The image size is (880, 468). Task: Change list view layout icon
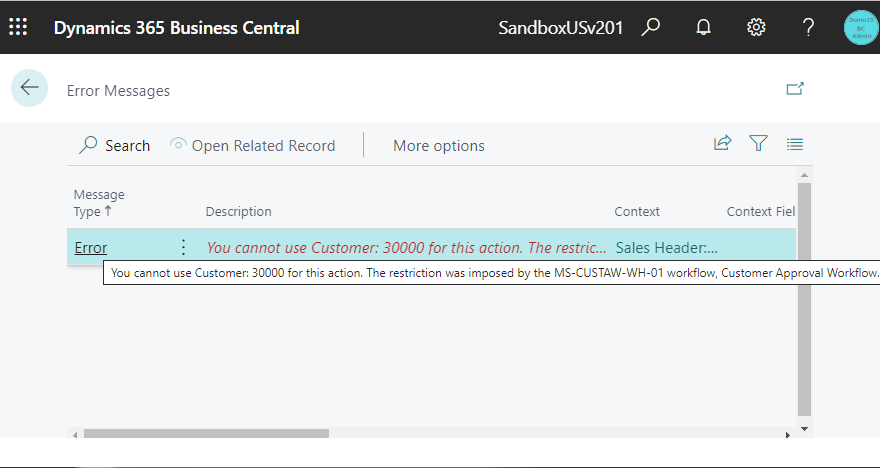[795, 144]
